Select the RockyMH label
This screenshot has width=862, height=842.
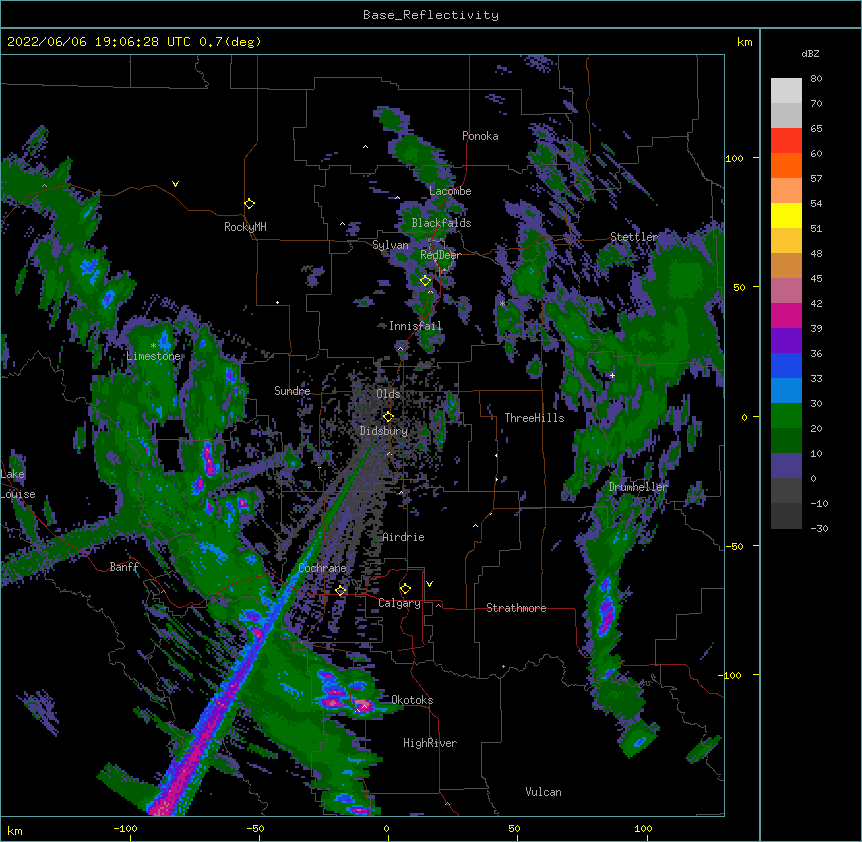(245, 227)
